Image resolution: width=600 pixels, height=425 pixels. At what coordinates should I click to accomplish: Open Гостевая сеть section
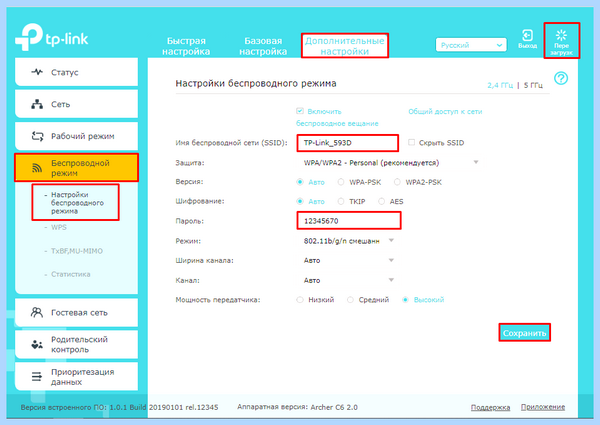click(77, 313)
